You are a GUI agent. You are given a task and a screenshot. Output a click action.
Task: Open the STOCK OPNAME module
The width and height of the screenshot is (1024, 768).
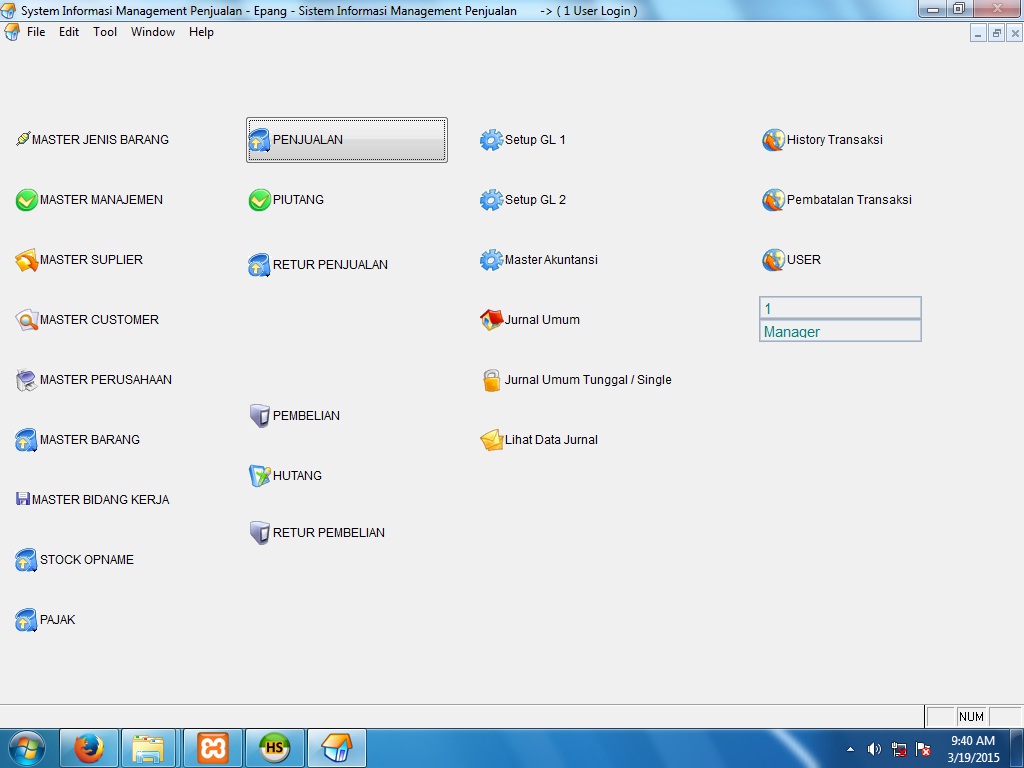(x=86, y=560)
